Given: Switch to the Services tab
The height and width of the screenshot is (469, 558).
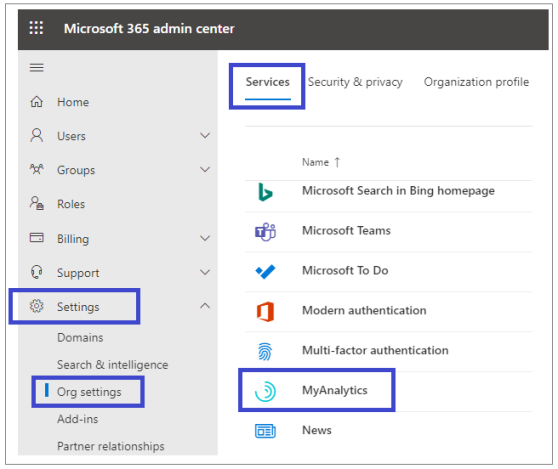Looking at the screenshot, I should click(x=268, y=82).
